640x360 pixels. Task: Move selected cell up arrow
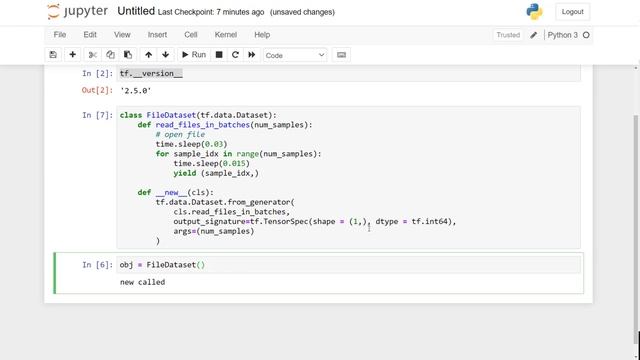pyautogui.click(x=149, y=55)
